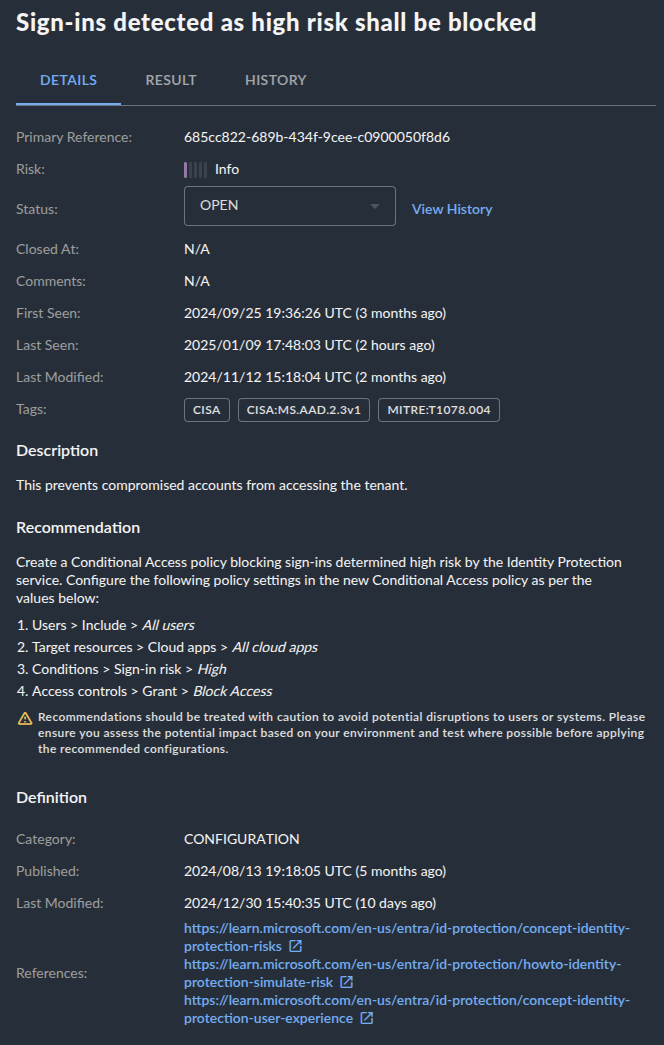Select the MITRE:T1078.004 tag

pyautogui.click(x=438, y=410)
